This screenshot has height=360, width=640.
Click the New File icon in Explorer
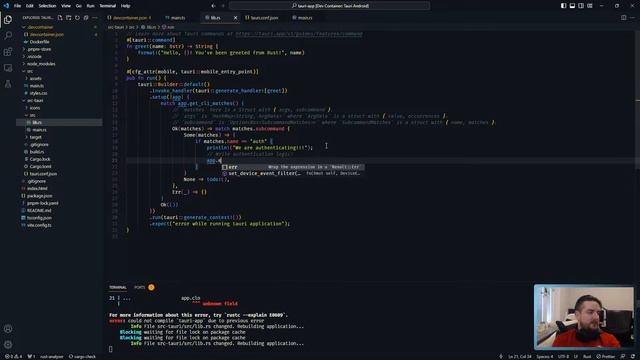point(60,18)
